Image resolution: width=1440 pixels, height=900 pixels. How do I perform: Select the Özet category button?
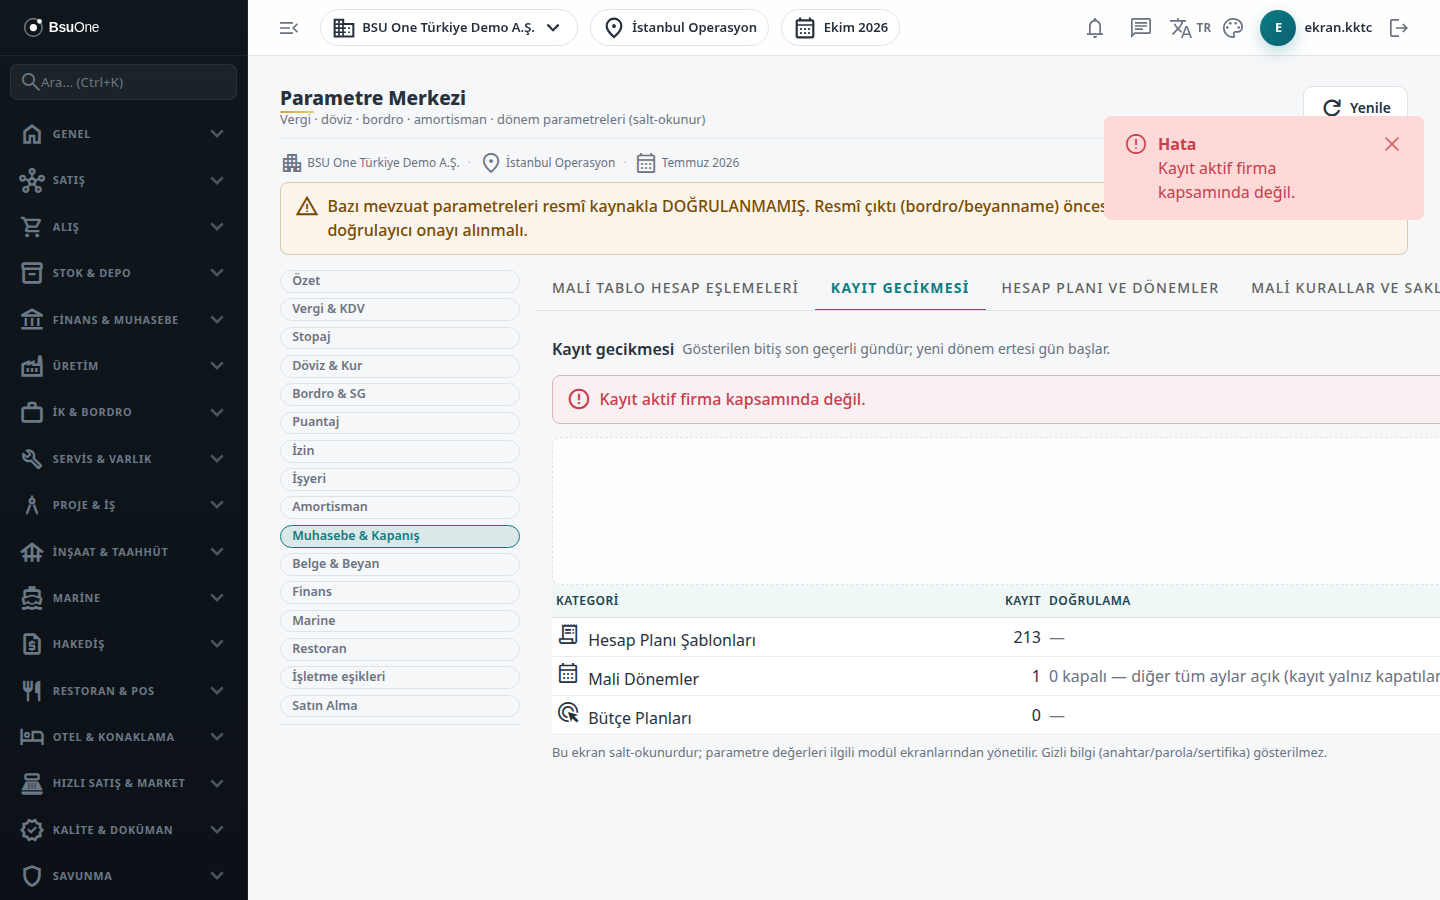tap(400, 281)
